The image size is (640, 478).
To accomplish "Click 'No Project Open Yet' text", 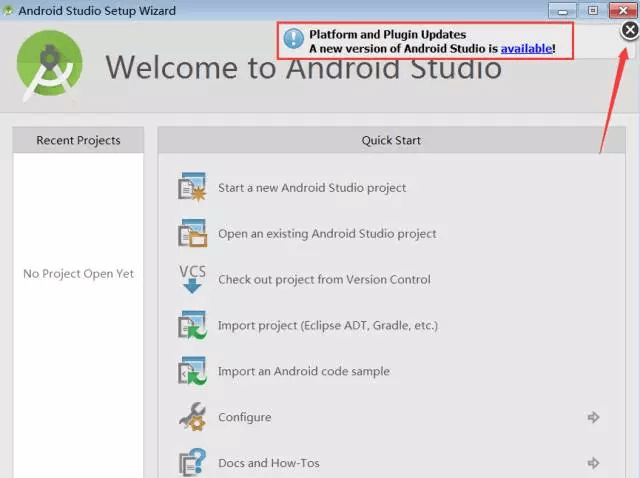I will [78, 273].
